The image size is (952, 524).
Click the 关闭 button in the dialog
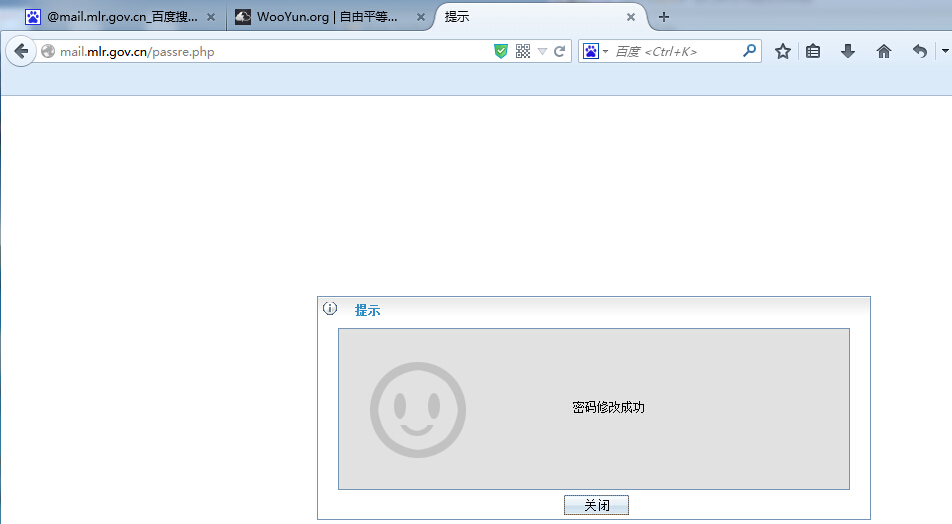tap(596, 505)
